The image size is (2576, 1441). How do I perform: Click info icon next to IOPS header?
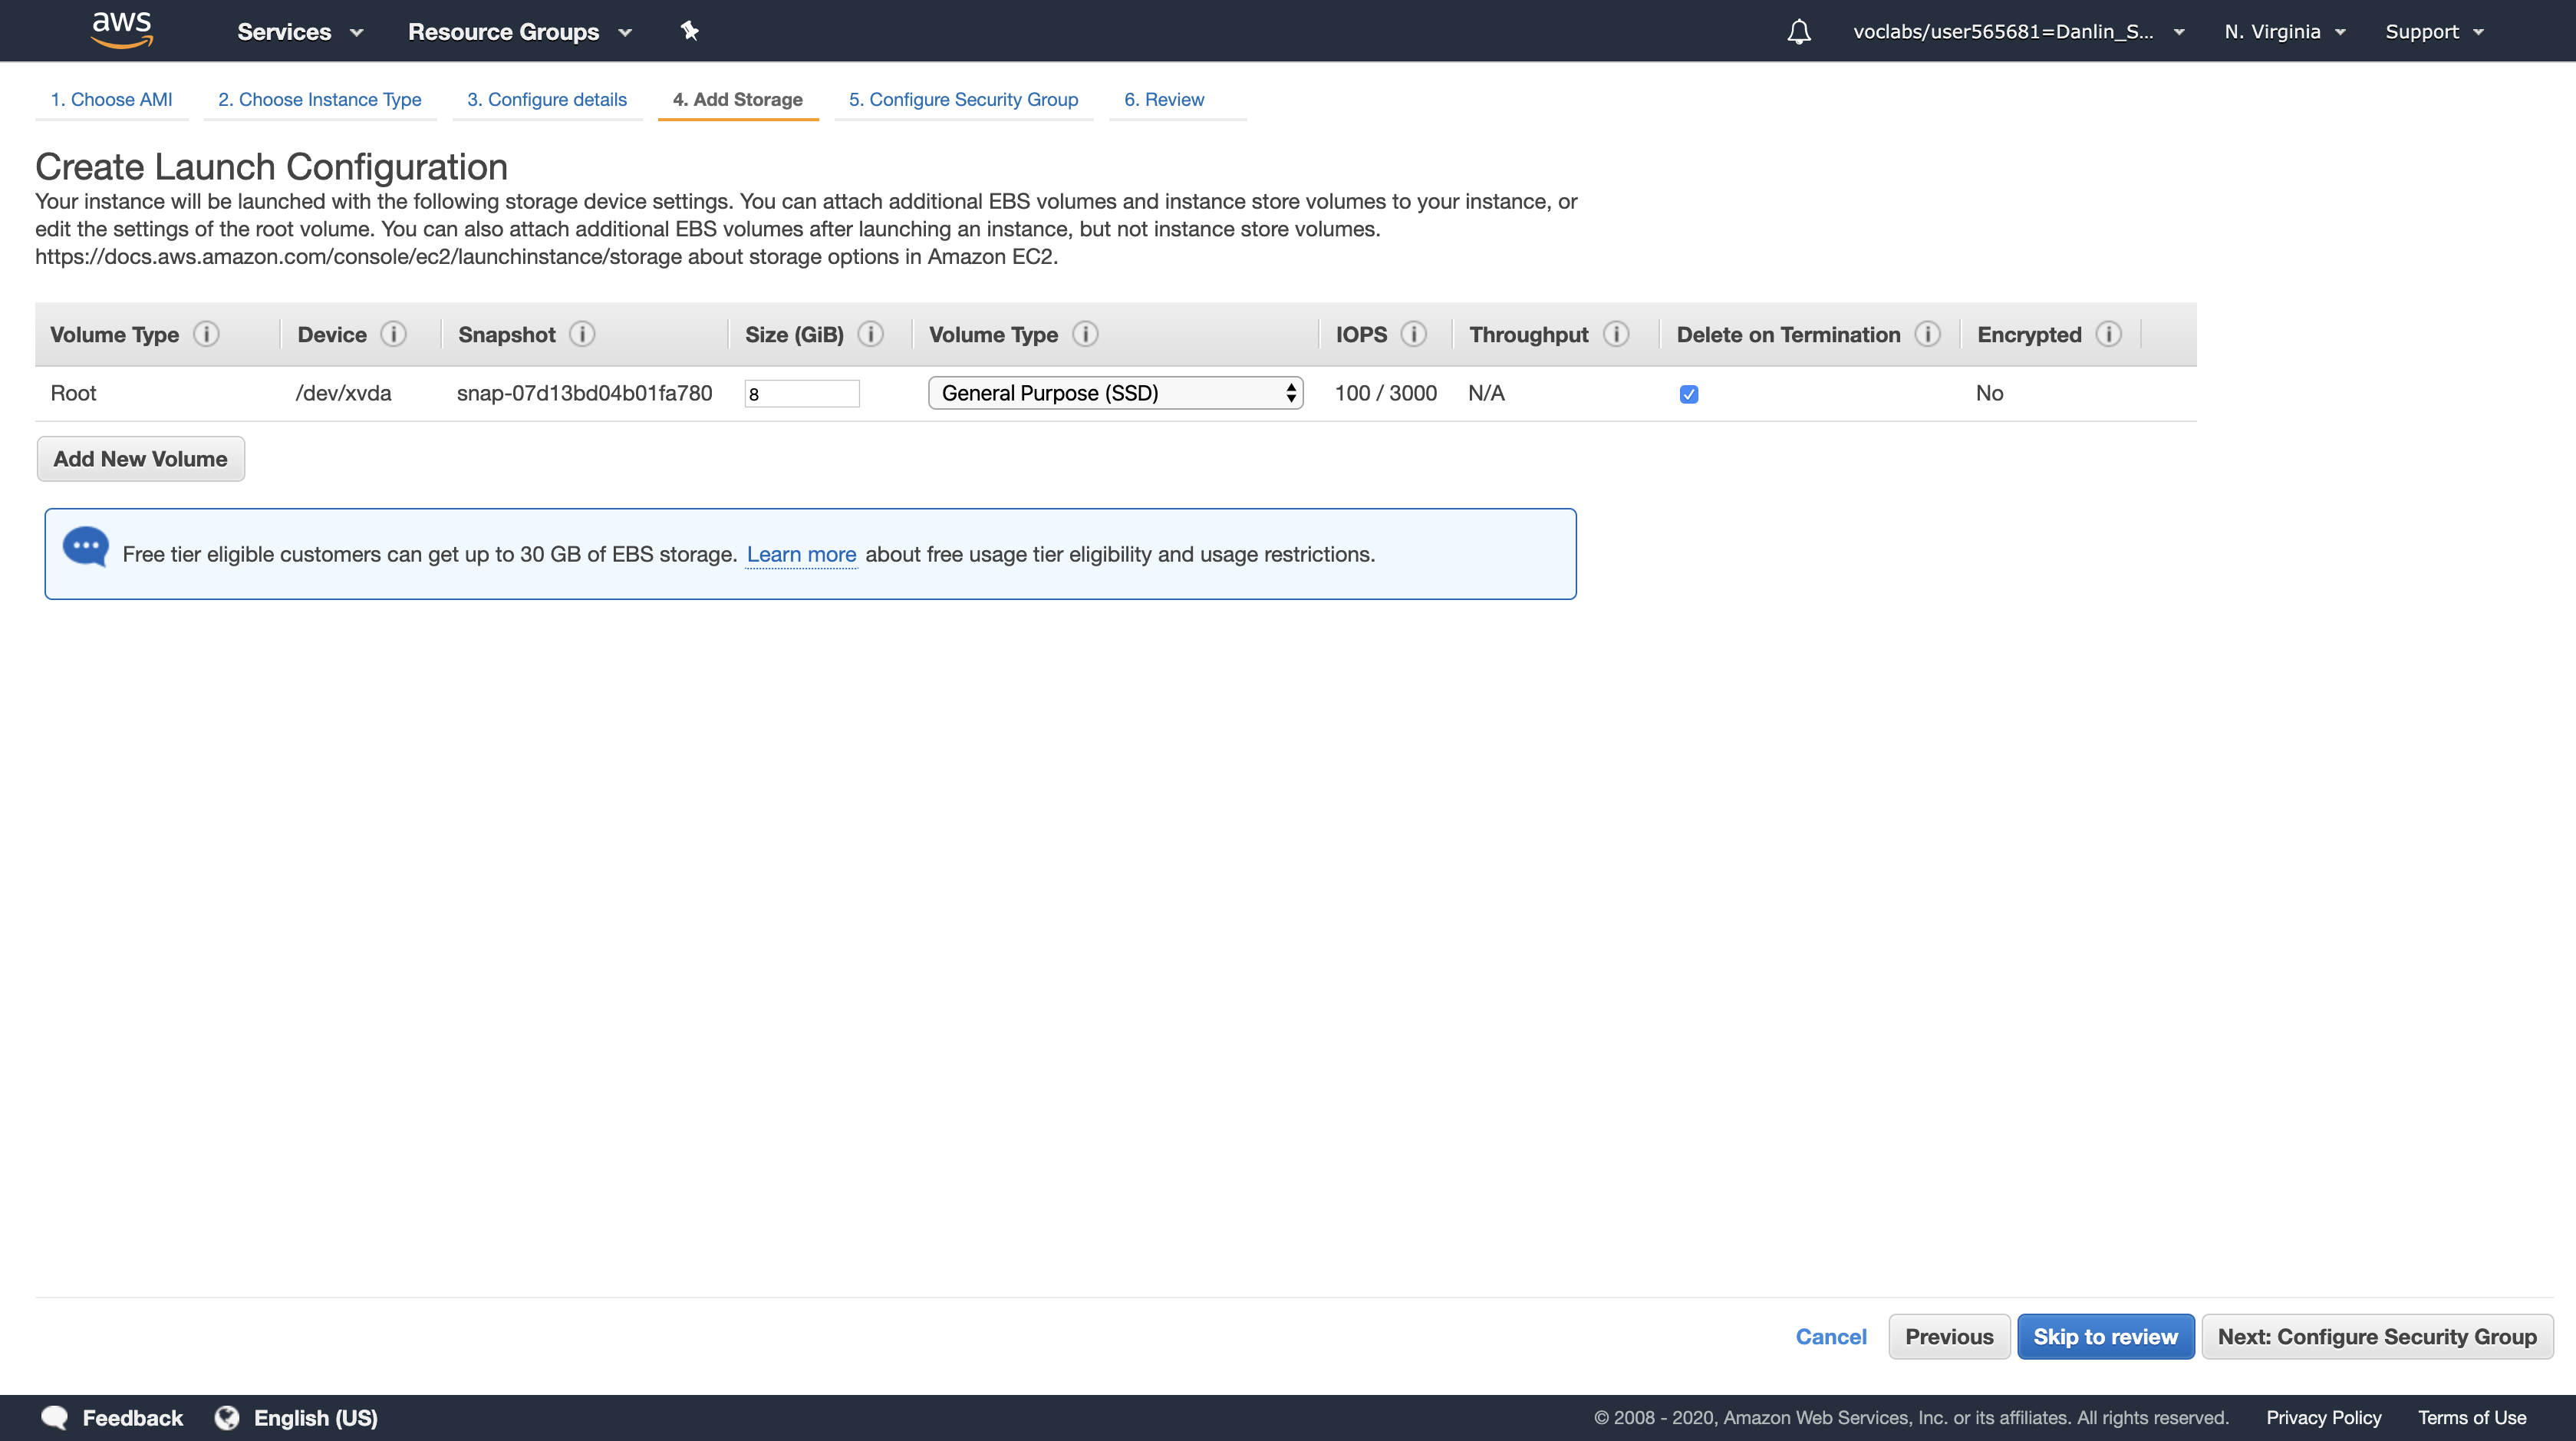(1413, 334)
